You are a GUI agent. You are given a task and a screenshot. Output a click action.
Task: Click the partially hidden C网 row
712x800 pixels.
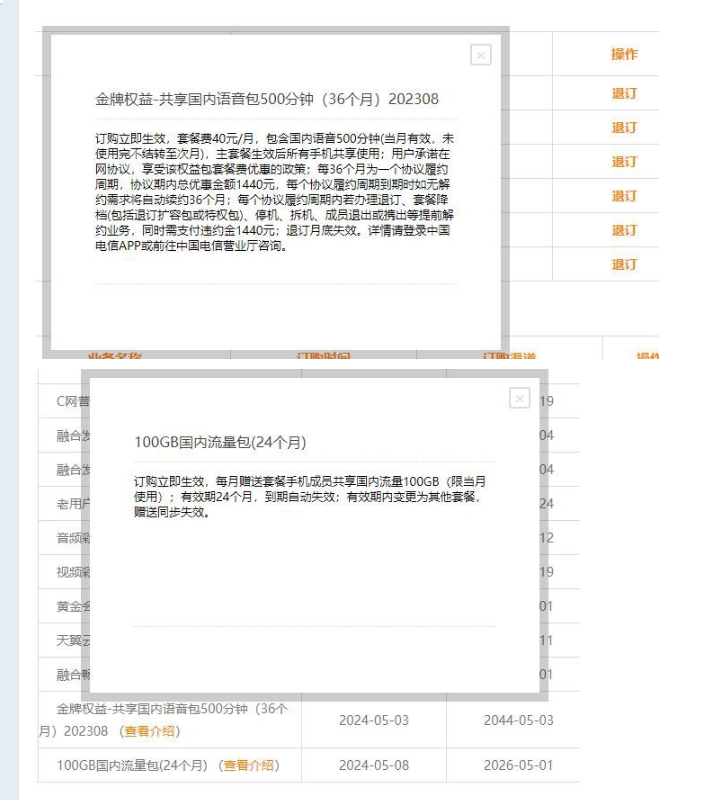(72, 401)
